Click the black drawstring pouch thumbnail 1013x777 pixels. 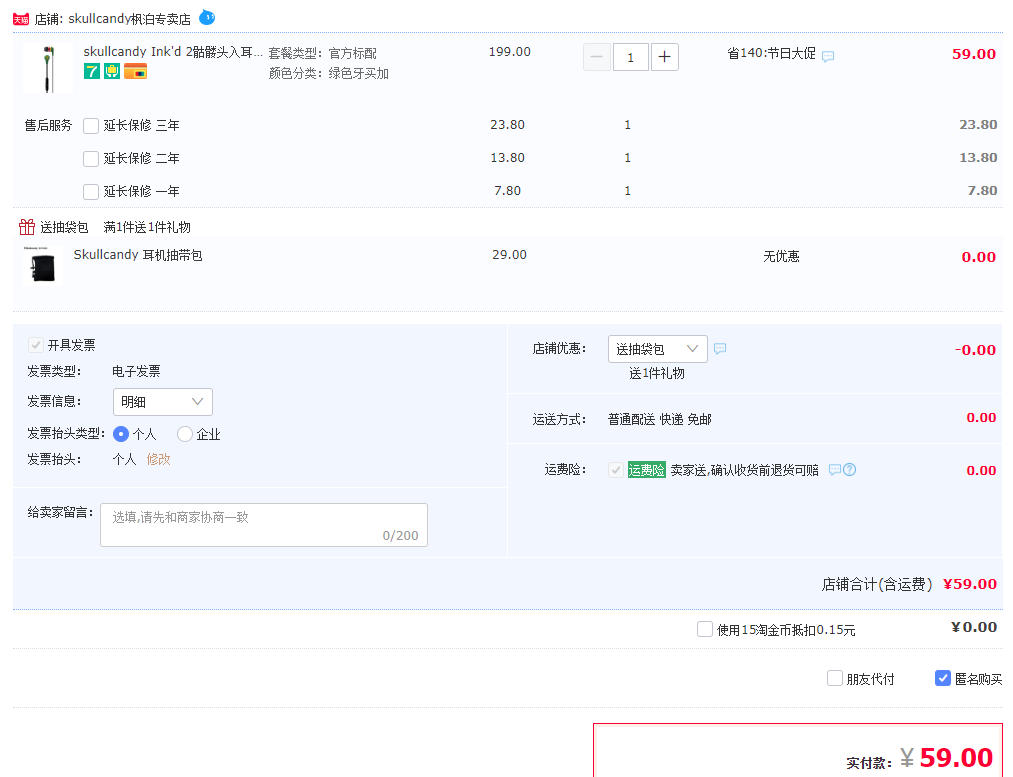(43, 265)
